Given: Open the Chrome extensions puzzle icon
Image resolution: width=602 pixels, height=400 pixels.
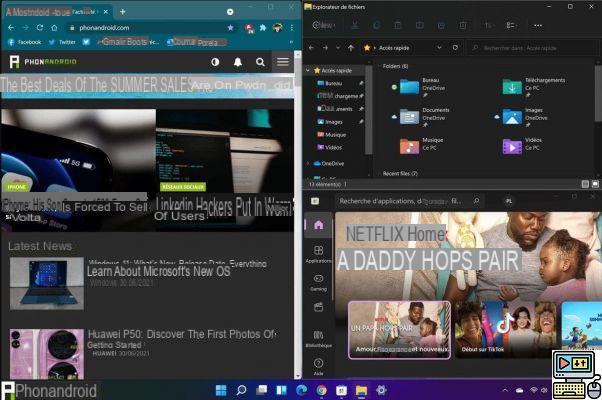Looking at the screenshot, I should [263, 28].
